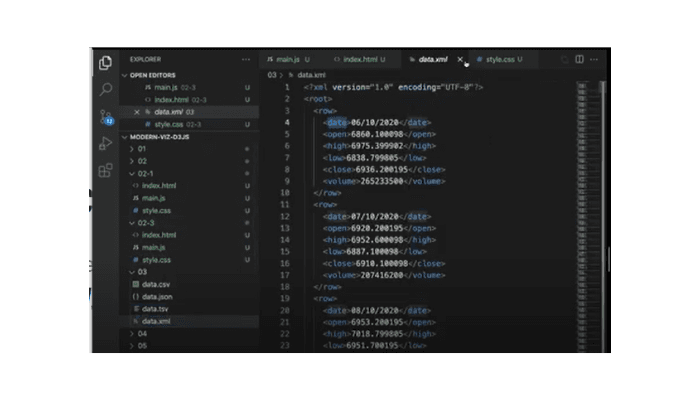
Task: Open style.css in folder 02-3
Action: pyautogui.click(x=189, y=260)
